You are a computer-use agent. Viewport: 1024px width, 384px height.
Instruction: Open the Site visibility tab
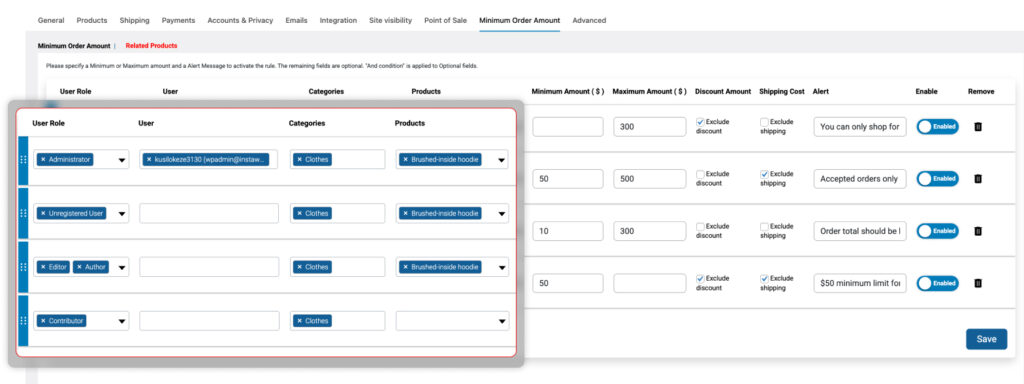click(x=391, y=20)
